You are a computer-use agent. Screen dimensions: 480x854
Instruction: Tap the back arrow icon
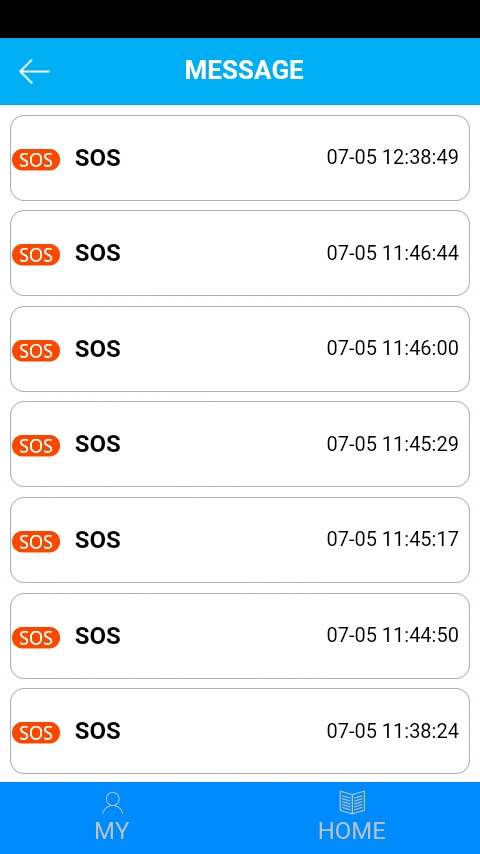point(34,71)
